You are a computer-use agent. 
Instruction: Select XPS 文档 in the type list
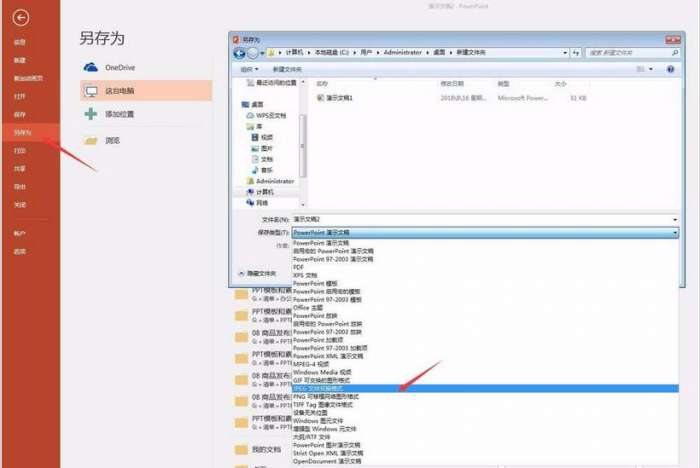click(x=305, y=275)
